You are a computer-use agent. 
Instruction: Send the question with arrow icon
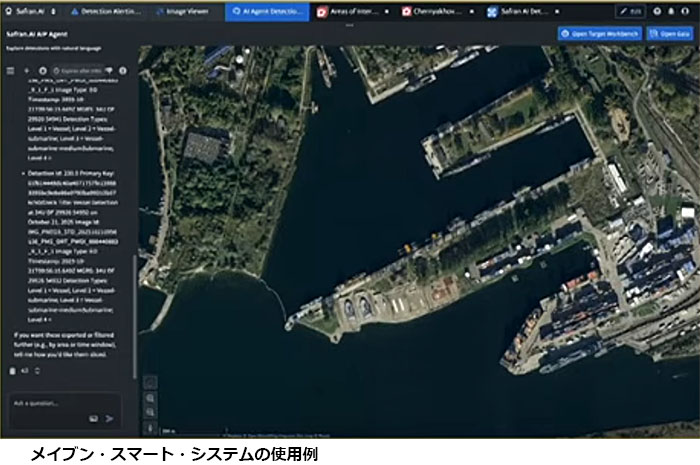click(x=110, y=418)
